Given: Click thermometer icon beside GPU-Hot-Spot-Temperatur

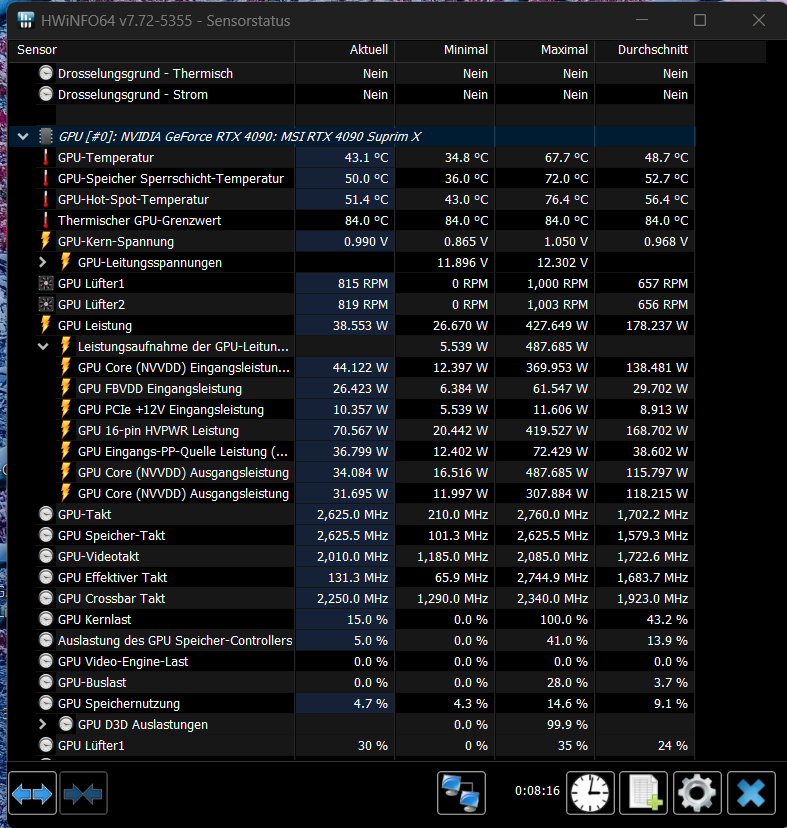Looking at the screenshot, I should 46,200.
